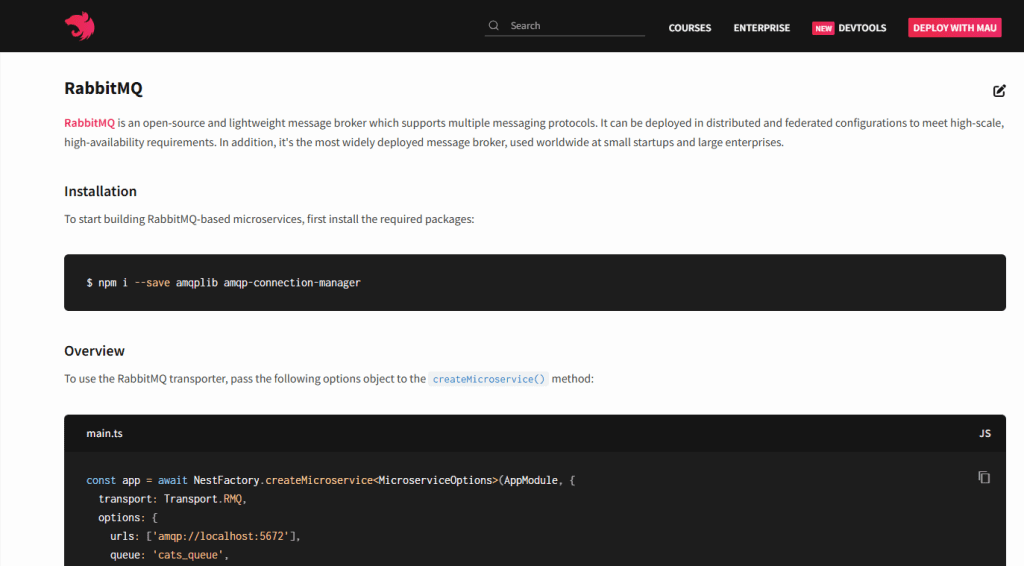1024x566 pixels.
Task: Click the Overview section heading
Action: click(94, 351)
